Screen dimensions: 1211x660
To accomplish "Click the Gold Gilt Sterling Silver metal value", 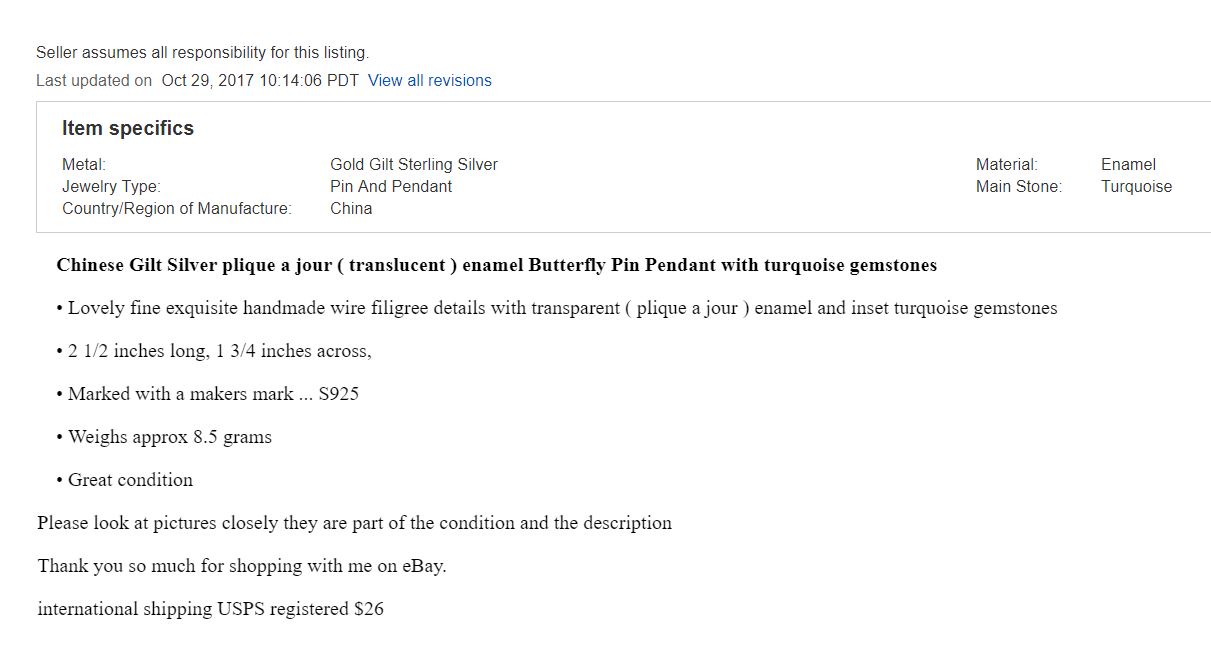I will pos(413,165).
